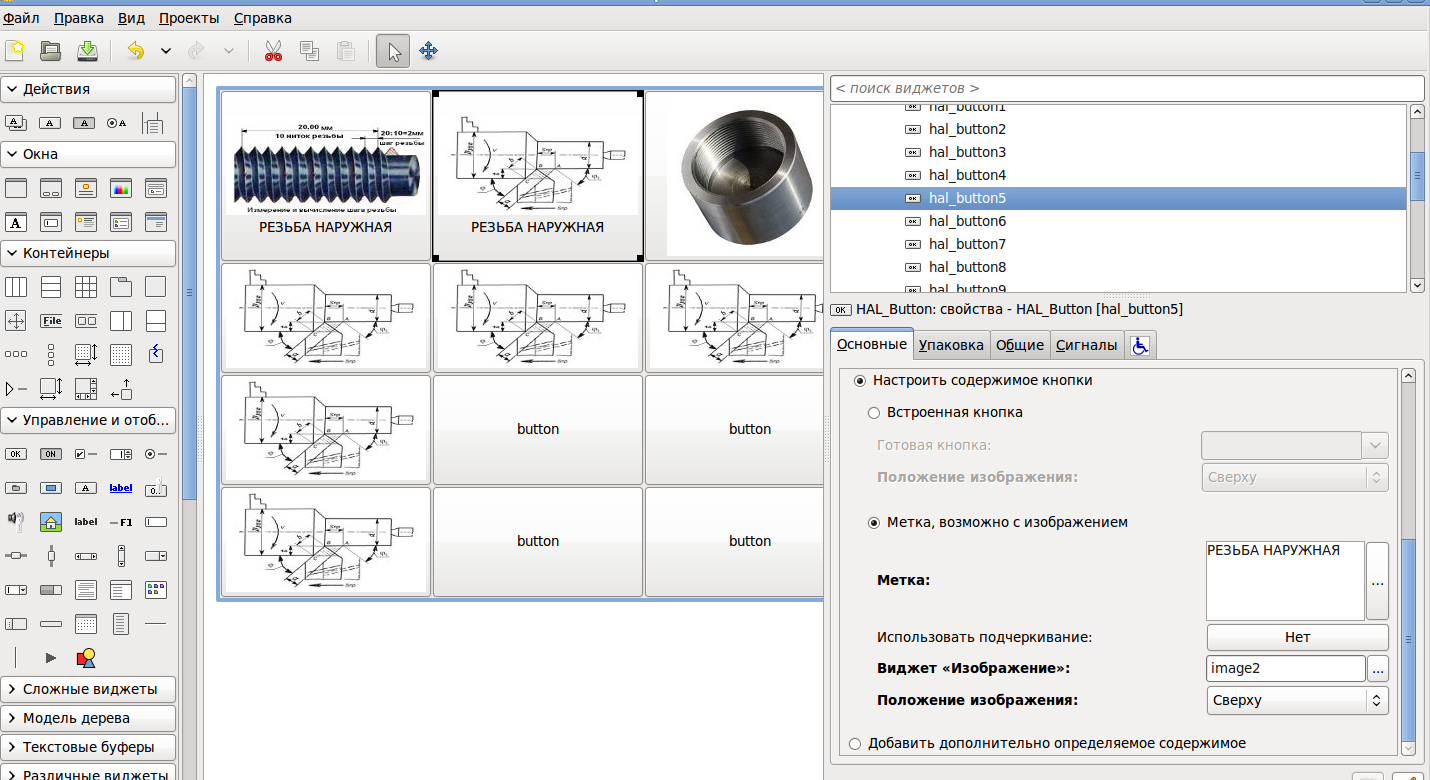Choose the Radio action icon under Действия
Screen dimensions: 1430x780
117,123
